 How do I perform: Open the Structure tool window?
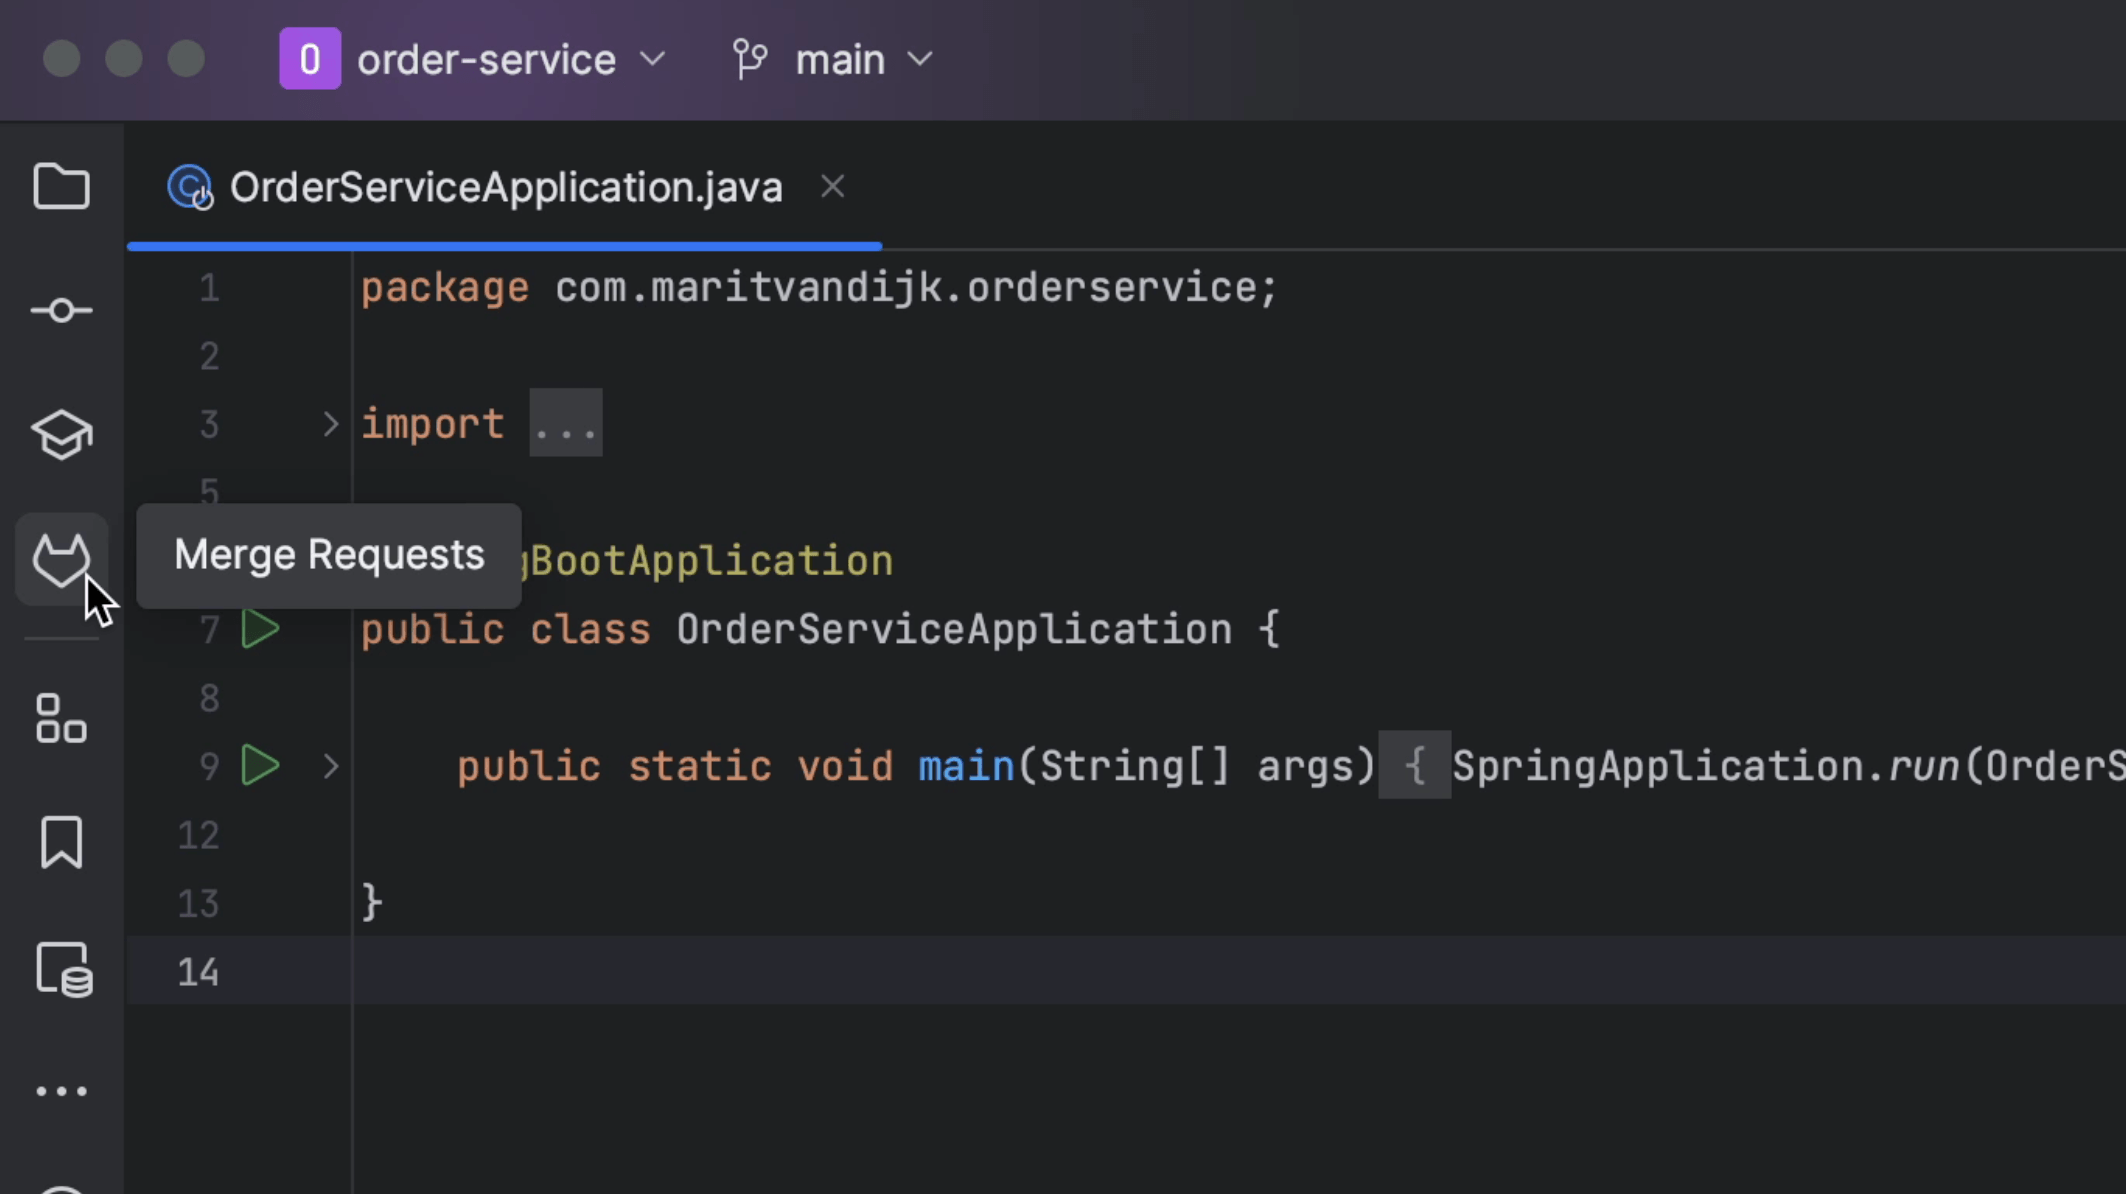coord(61,718)
